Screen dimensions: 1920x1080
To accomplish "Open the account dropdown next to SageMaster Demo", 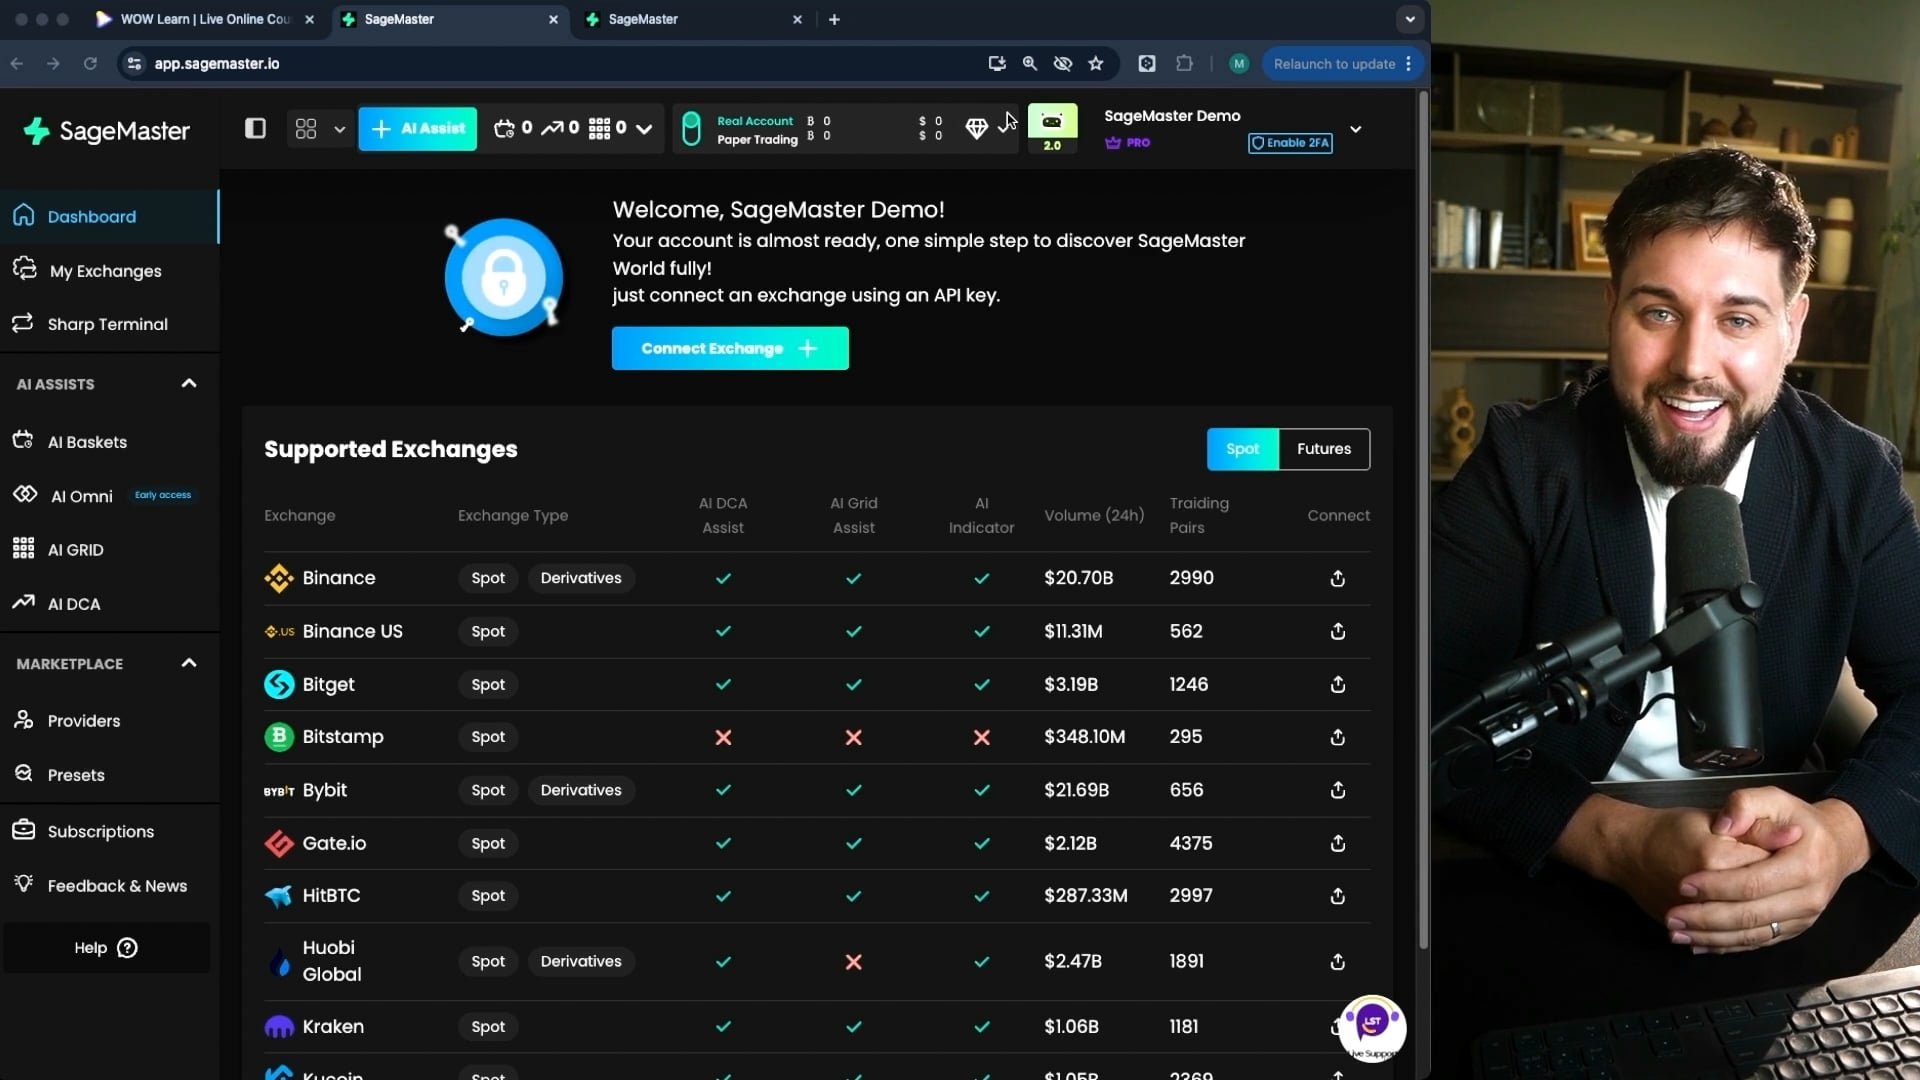I will pyautogui.click(x=1356, y=129).
